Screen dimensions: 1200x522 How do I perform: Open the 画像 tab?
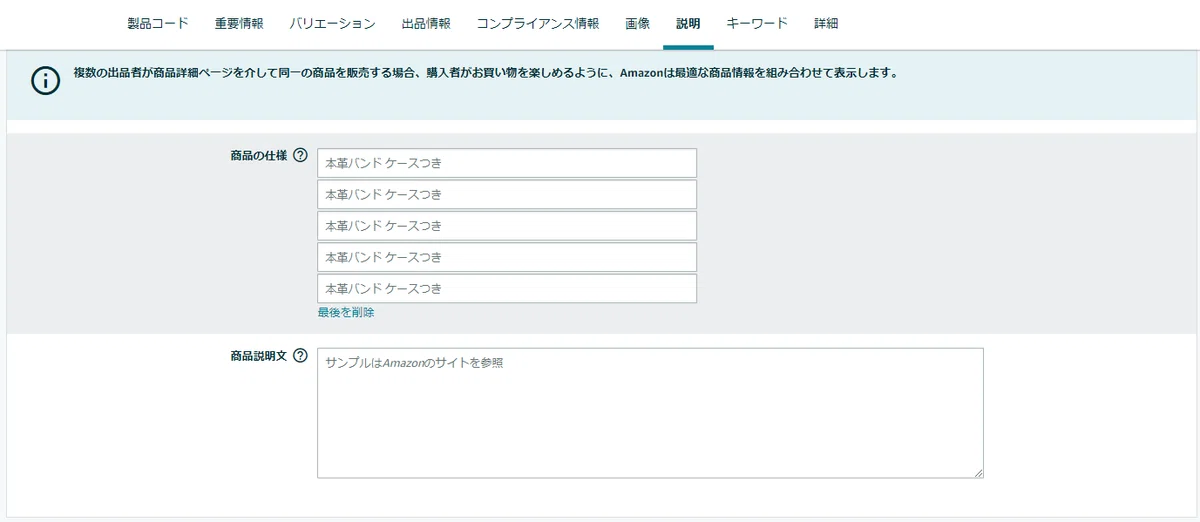click(637, 23)
